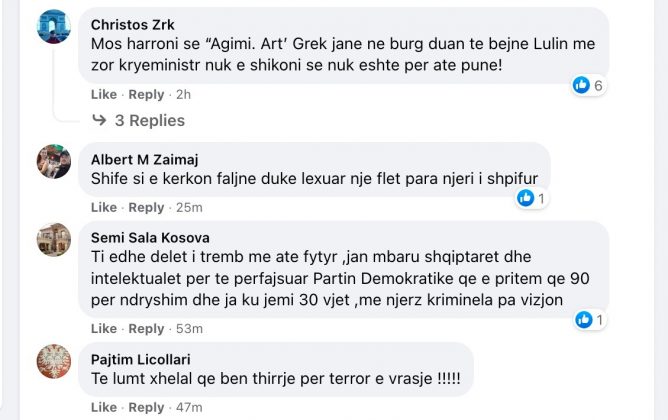Click like reaction icon on Christos Zrk's comment
Screen dimensions: 668x420
point(582,85)
